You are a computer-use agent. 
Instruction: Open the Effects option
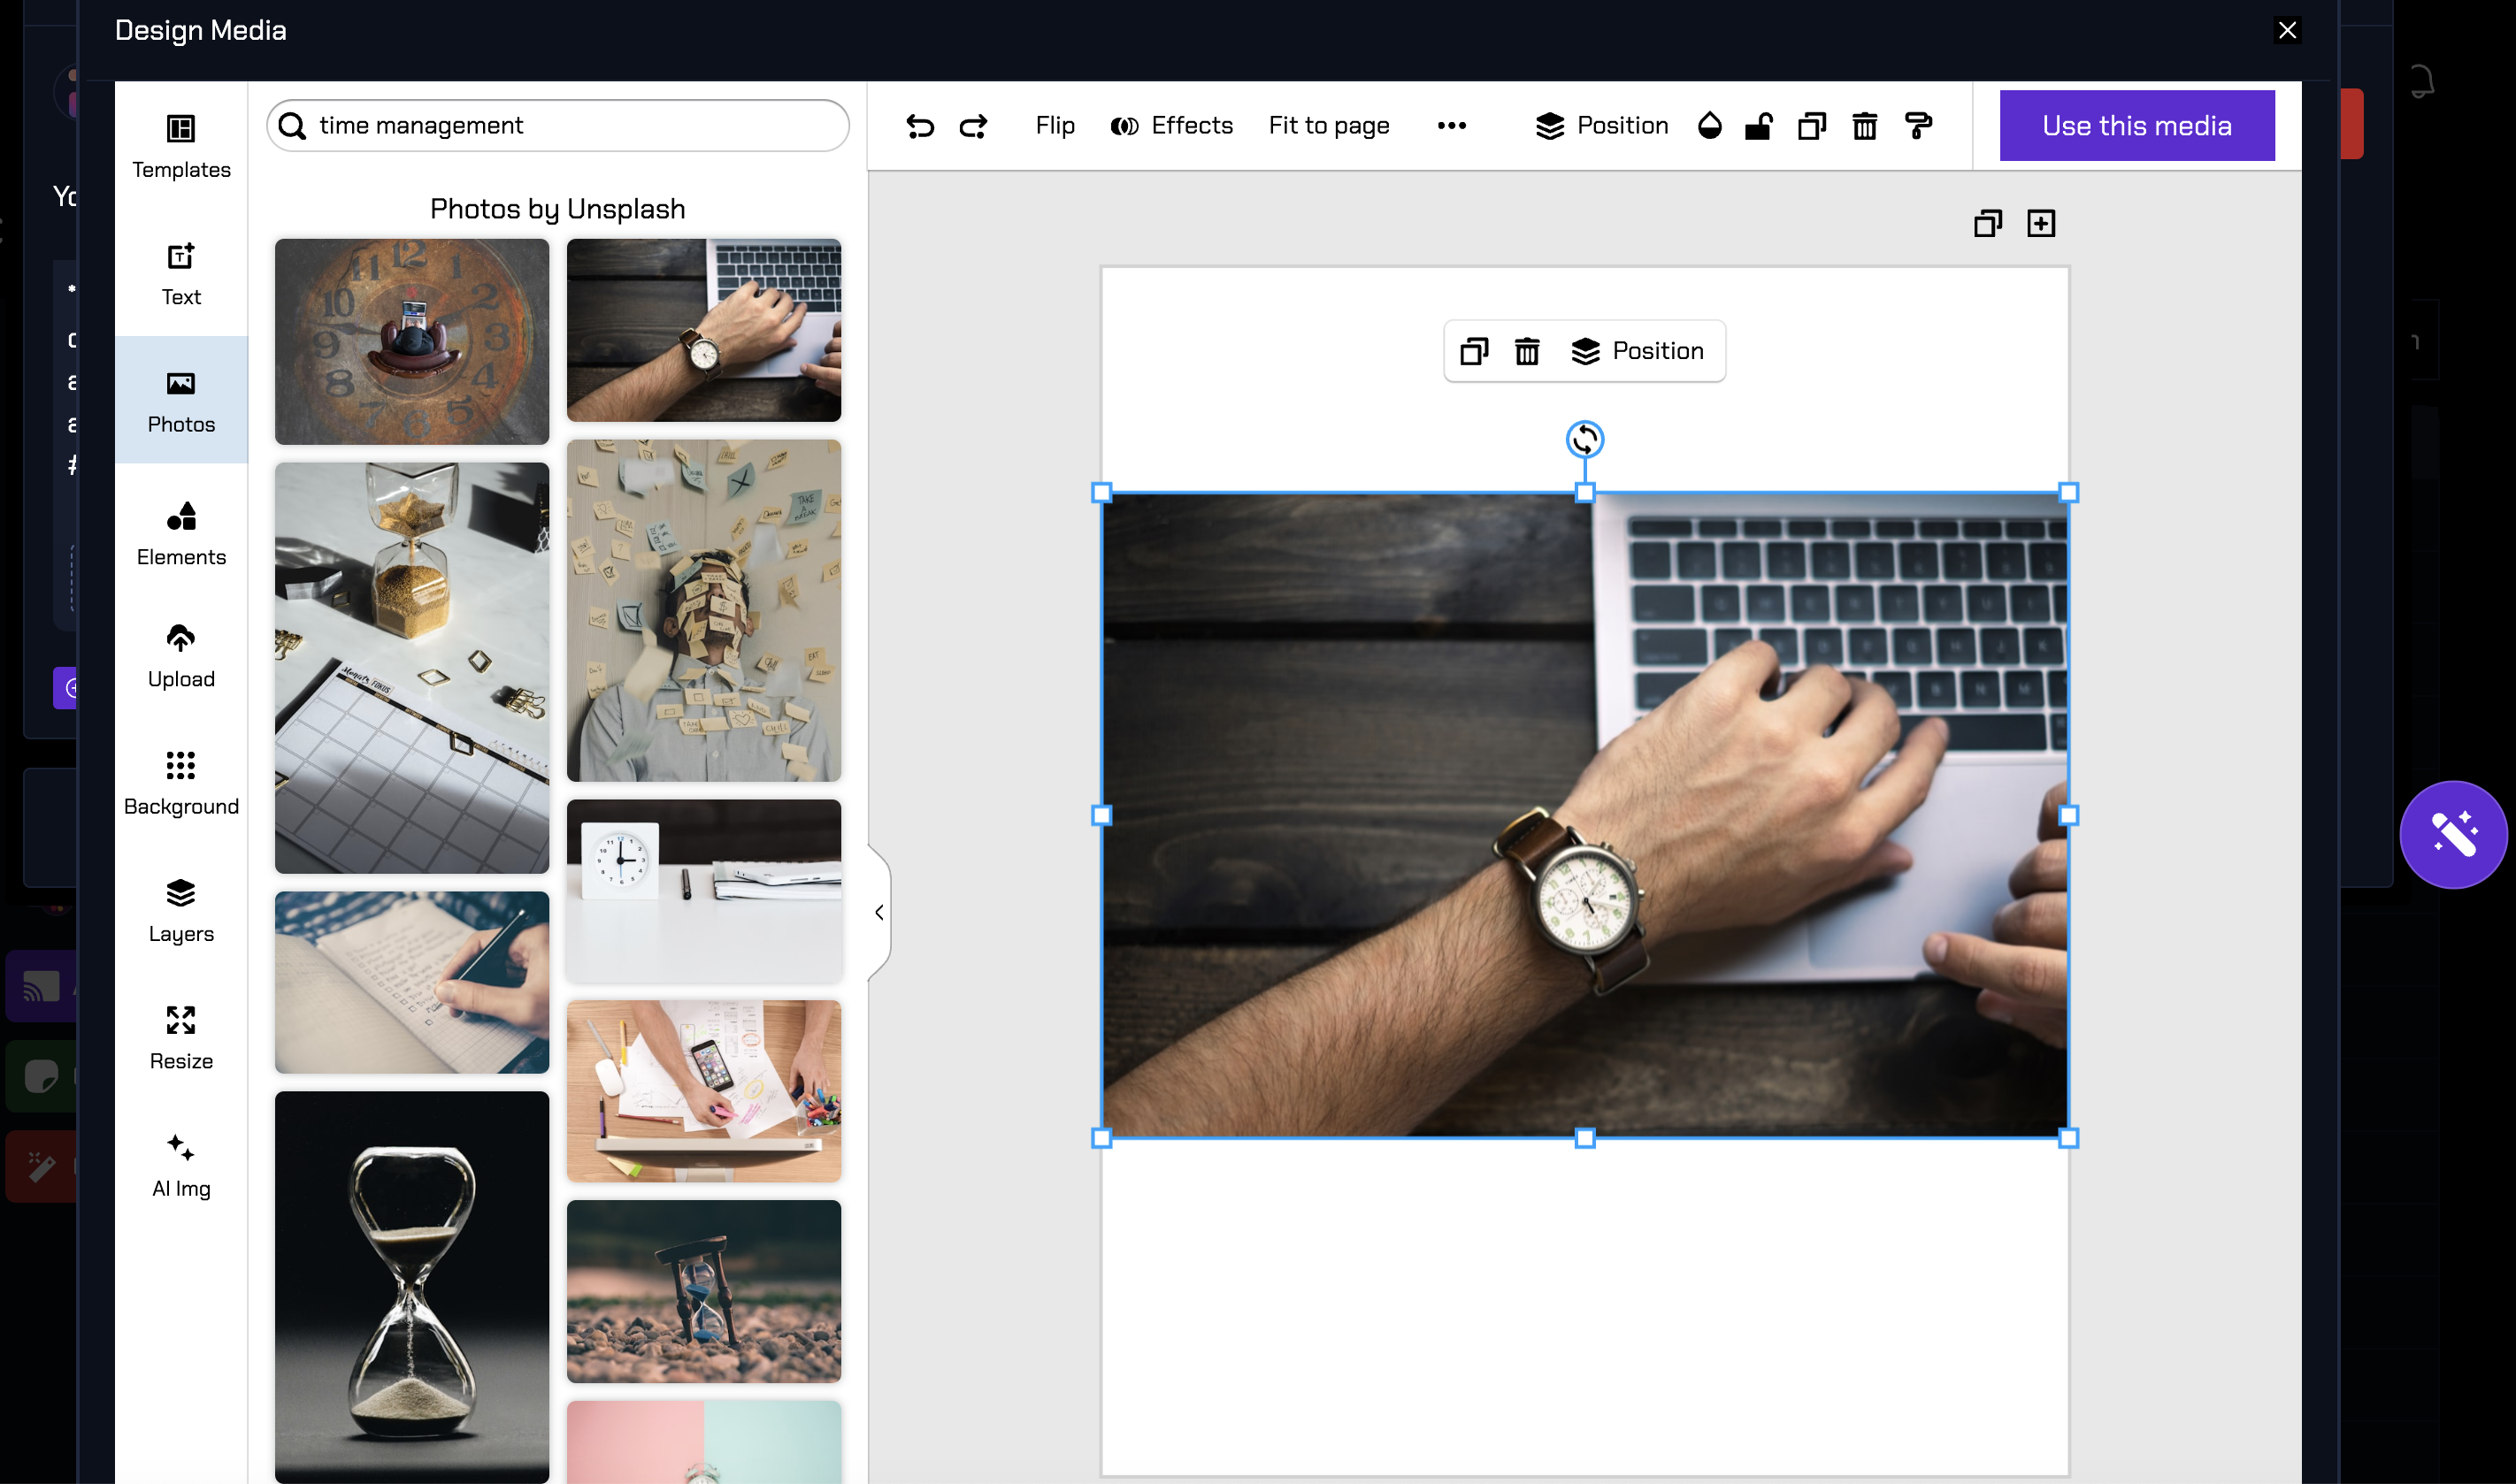click(1171, 126)
